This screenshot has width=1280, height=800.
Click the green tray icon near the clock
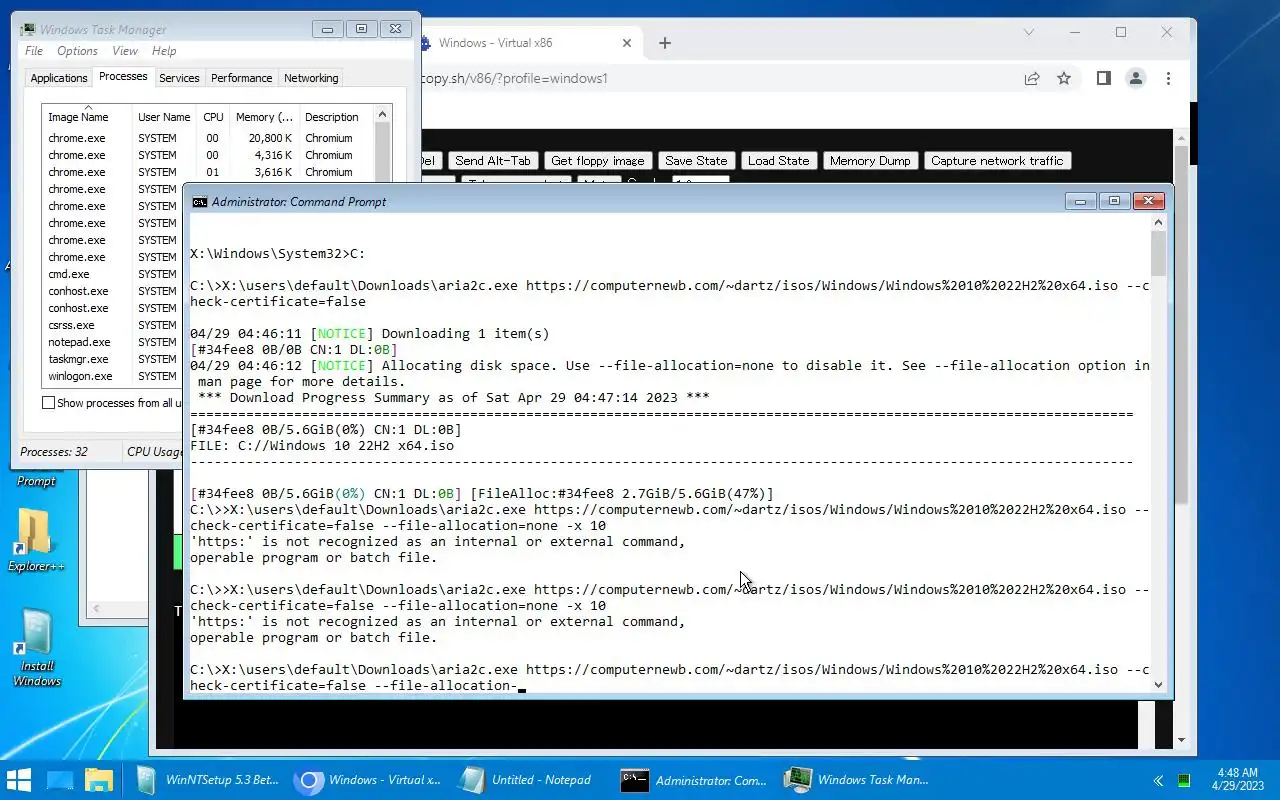(x=1184, y=781)
